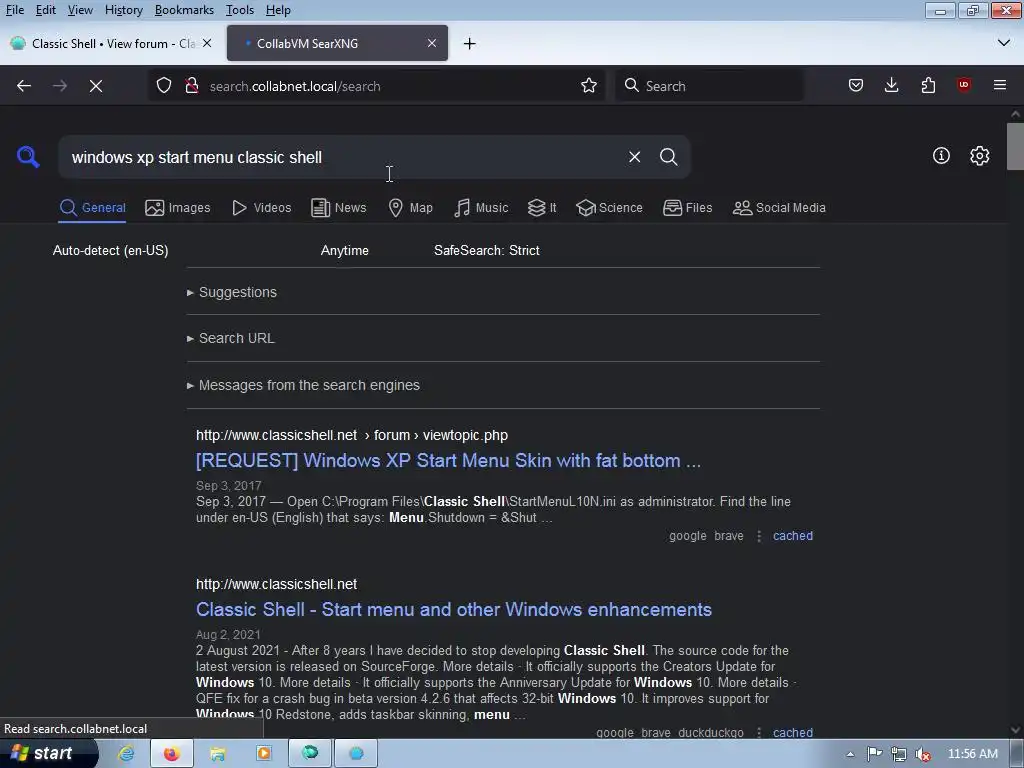Switch to the Videos category
Screen dimensions: 1024x768
tap(261, 208)
